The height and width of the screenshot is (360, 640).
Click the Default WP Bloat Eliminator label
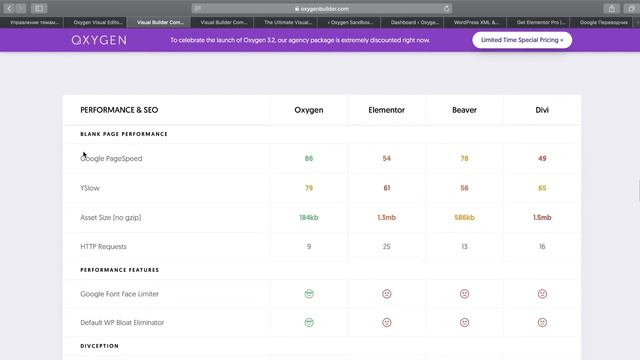(122, 322)
